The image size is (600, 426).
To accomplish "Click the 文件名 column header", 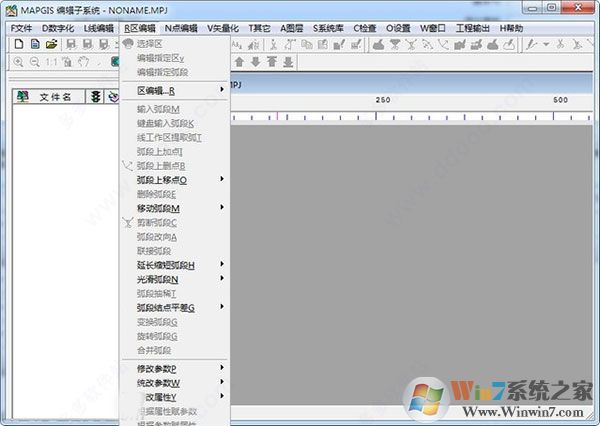I will pos(49,97).
